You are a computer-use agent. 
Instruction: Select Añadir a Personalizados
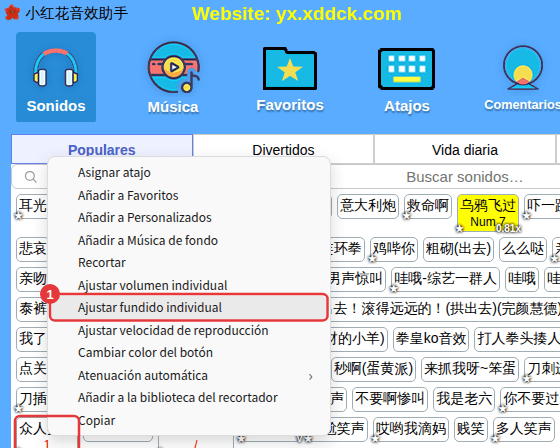(189, 218)
